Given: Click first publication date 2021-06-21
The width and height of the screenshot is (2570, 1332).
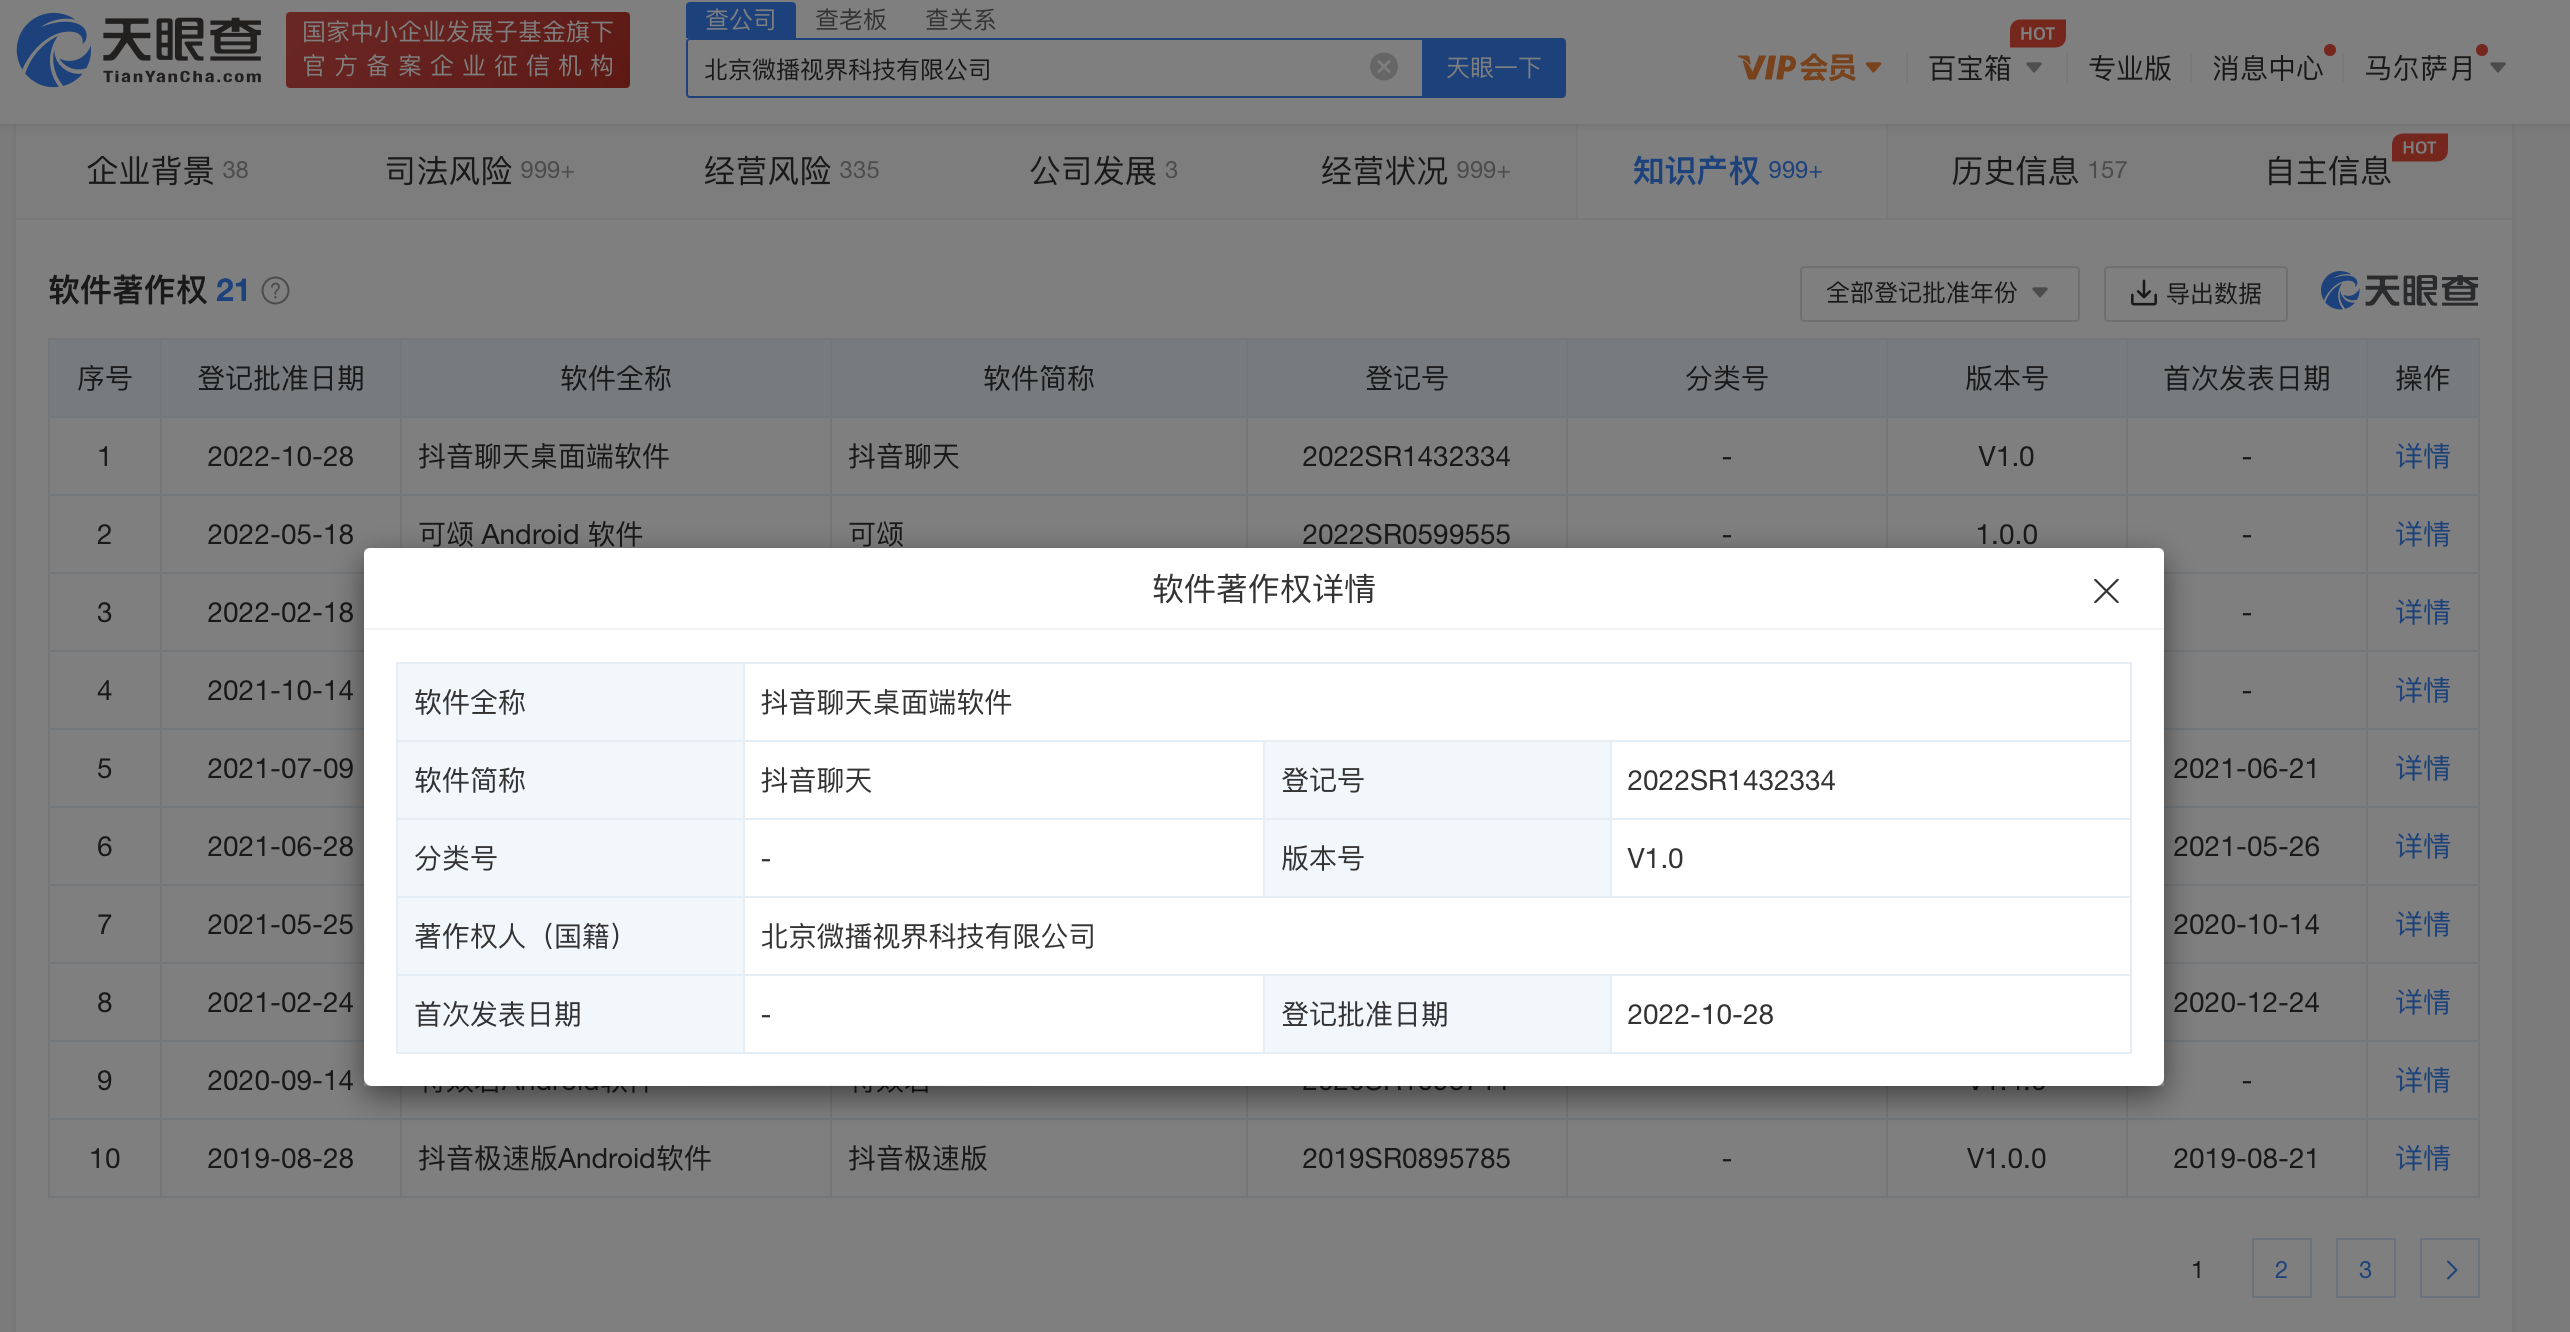Looking at the screenshot, I should 2246,769.
